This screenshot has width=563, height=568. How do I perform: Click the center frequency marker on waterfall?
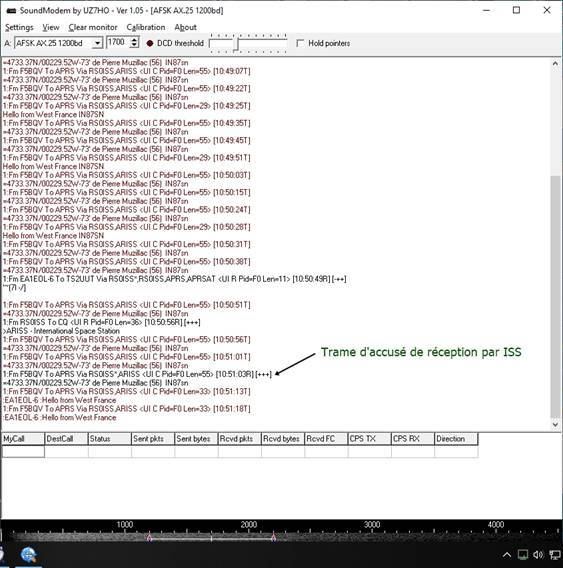point(212,538)
